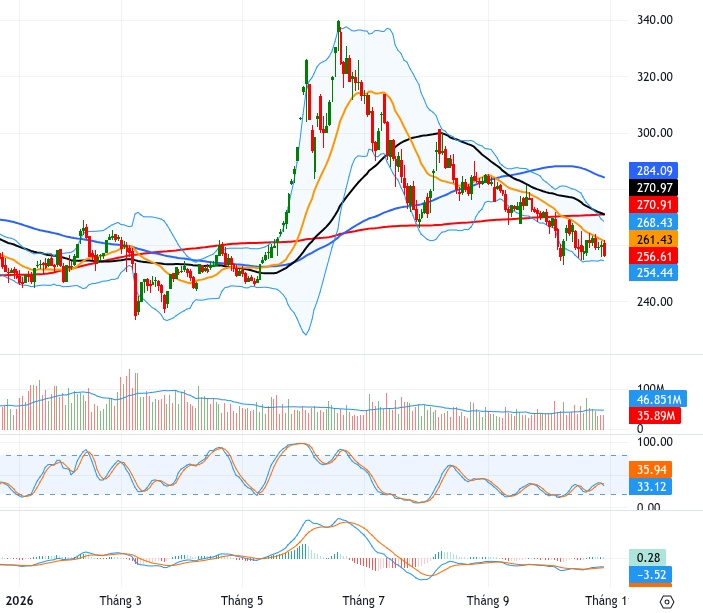
Task: Click the 270.97 black price label
Action: pyautogui.click(x=654, y=188)
